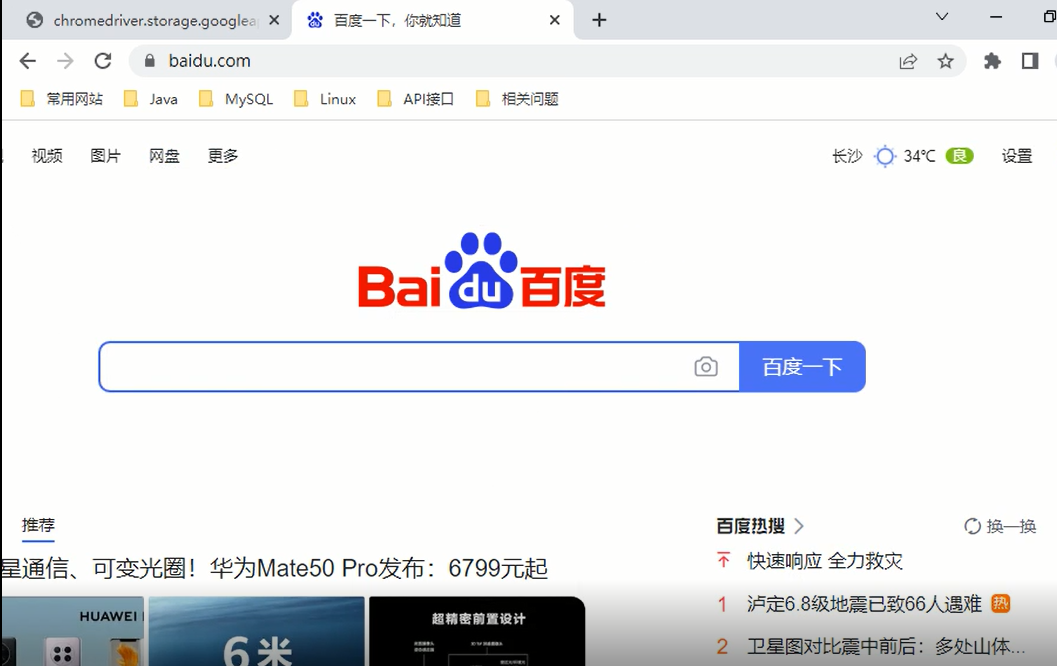This screenshot has height=666, width=1057.
Task: Share this page using the share icon
Action: [908, 61]
